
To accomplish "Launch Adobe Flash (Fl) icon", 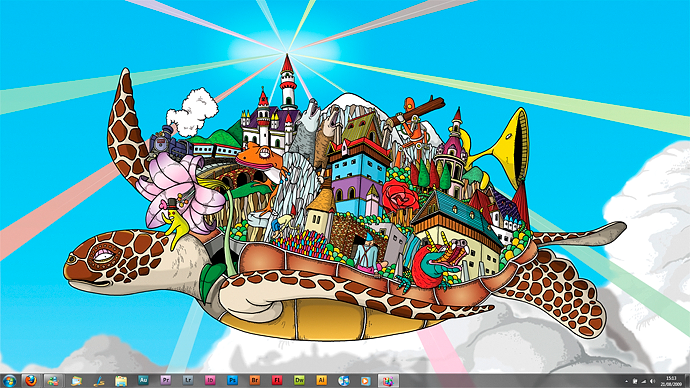I will pos(277,380).
